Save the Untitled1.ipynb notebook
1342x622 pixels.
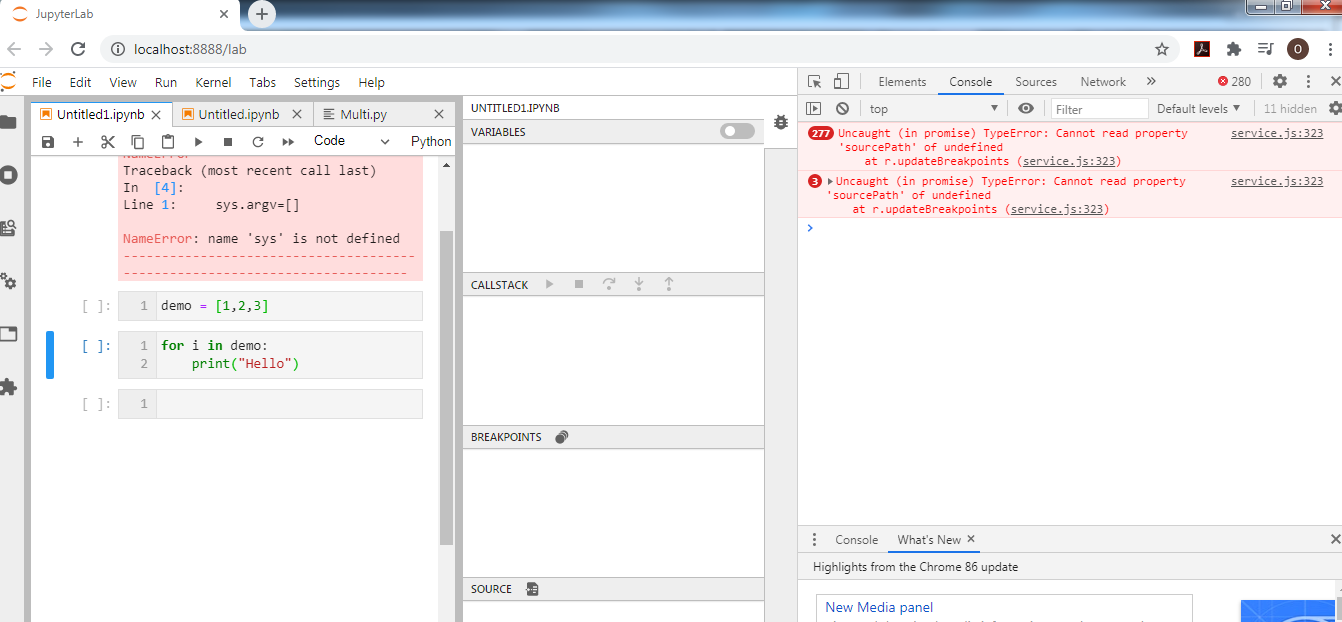pos(47,141)
